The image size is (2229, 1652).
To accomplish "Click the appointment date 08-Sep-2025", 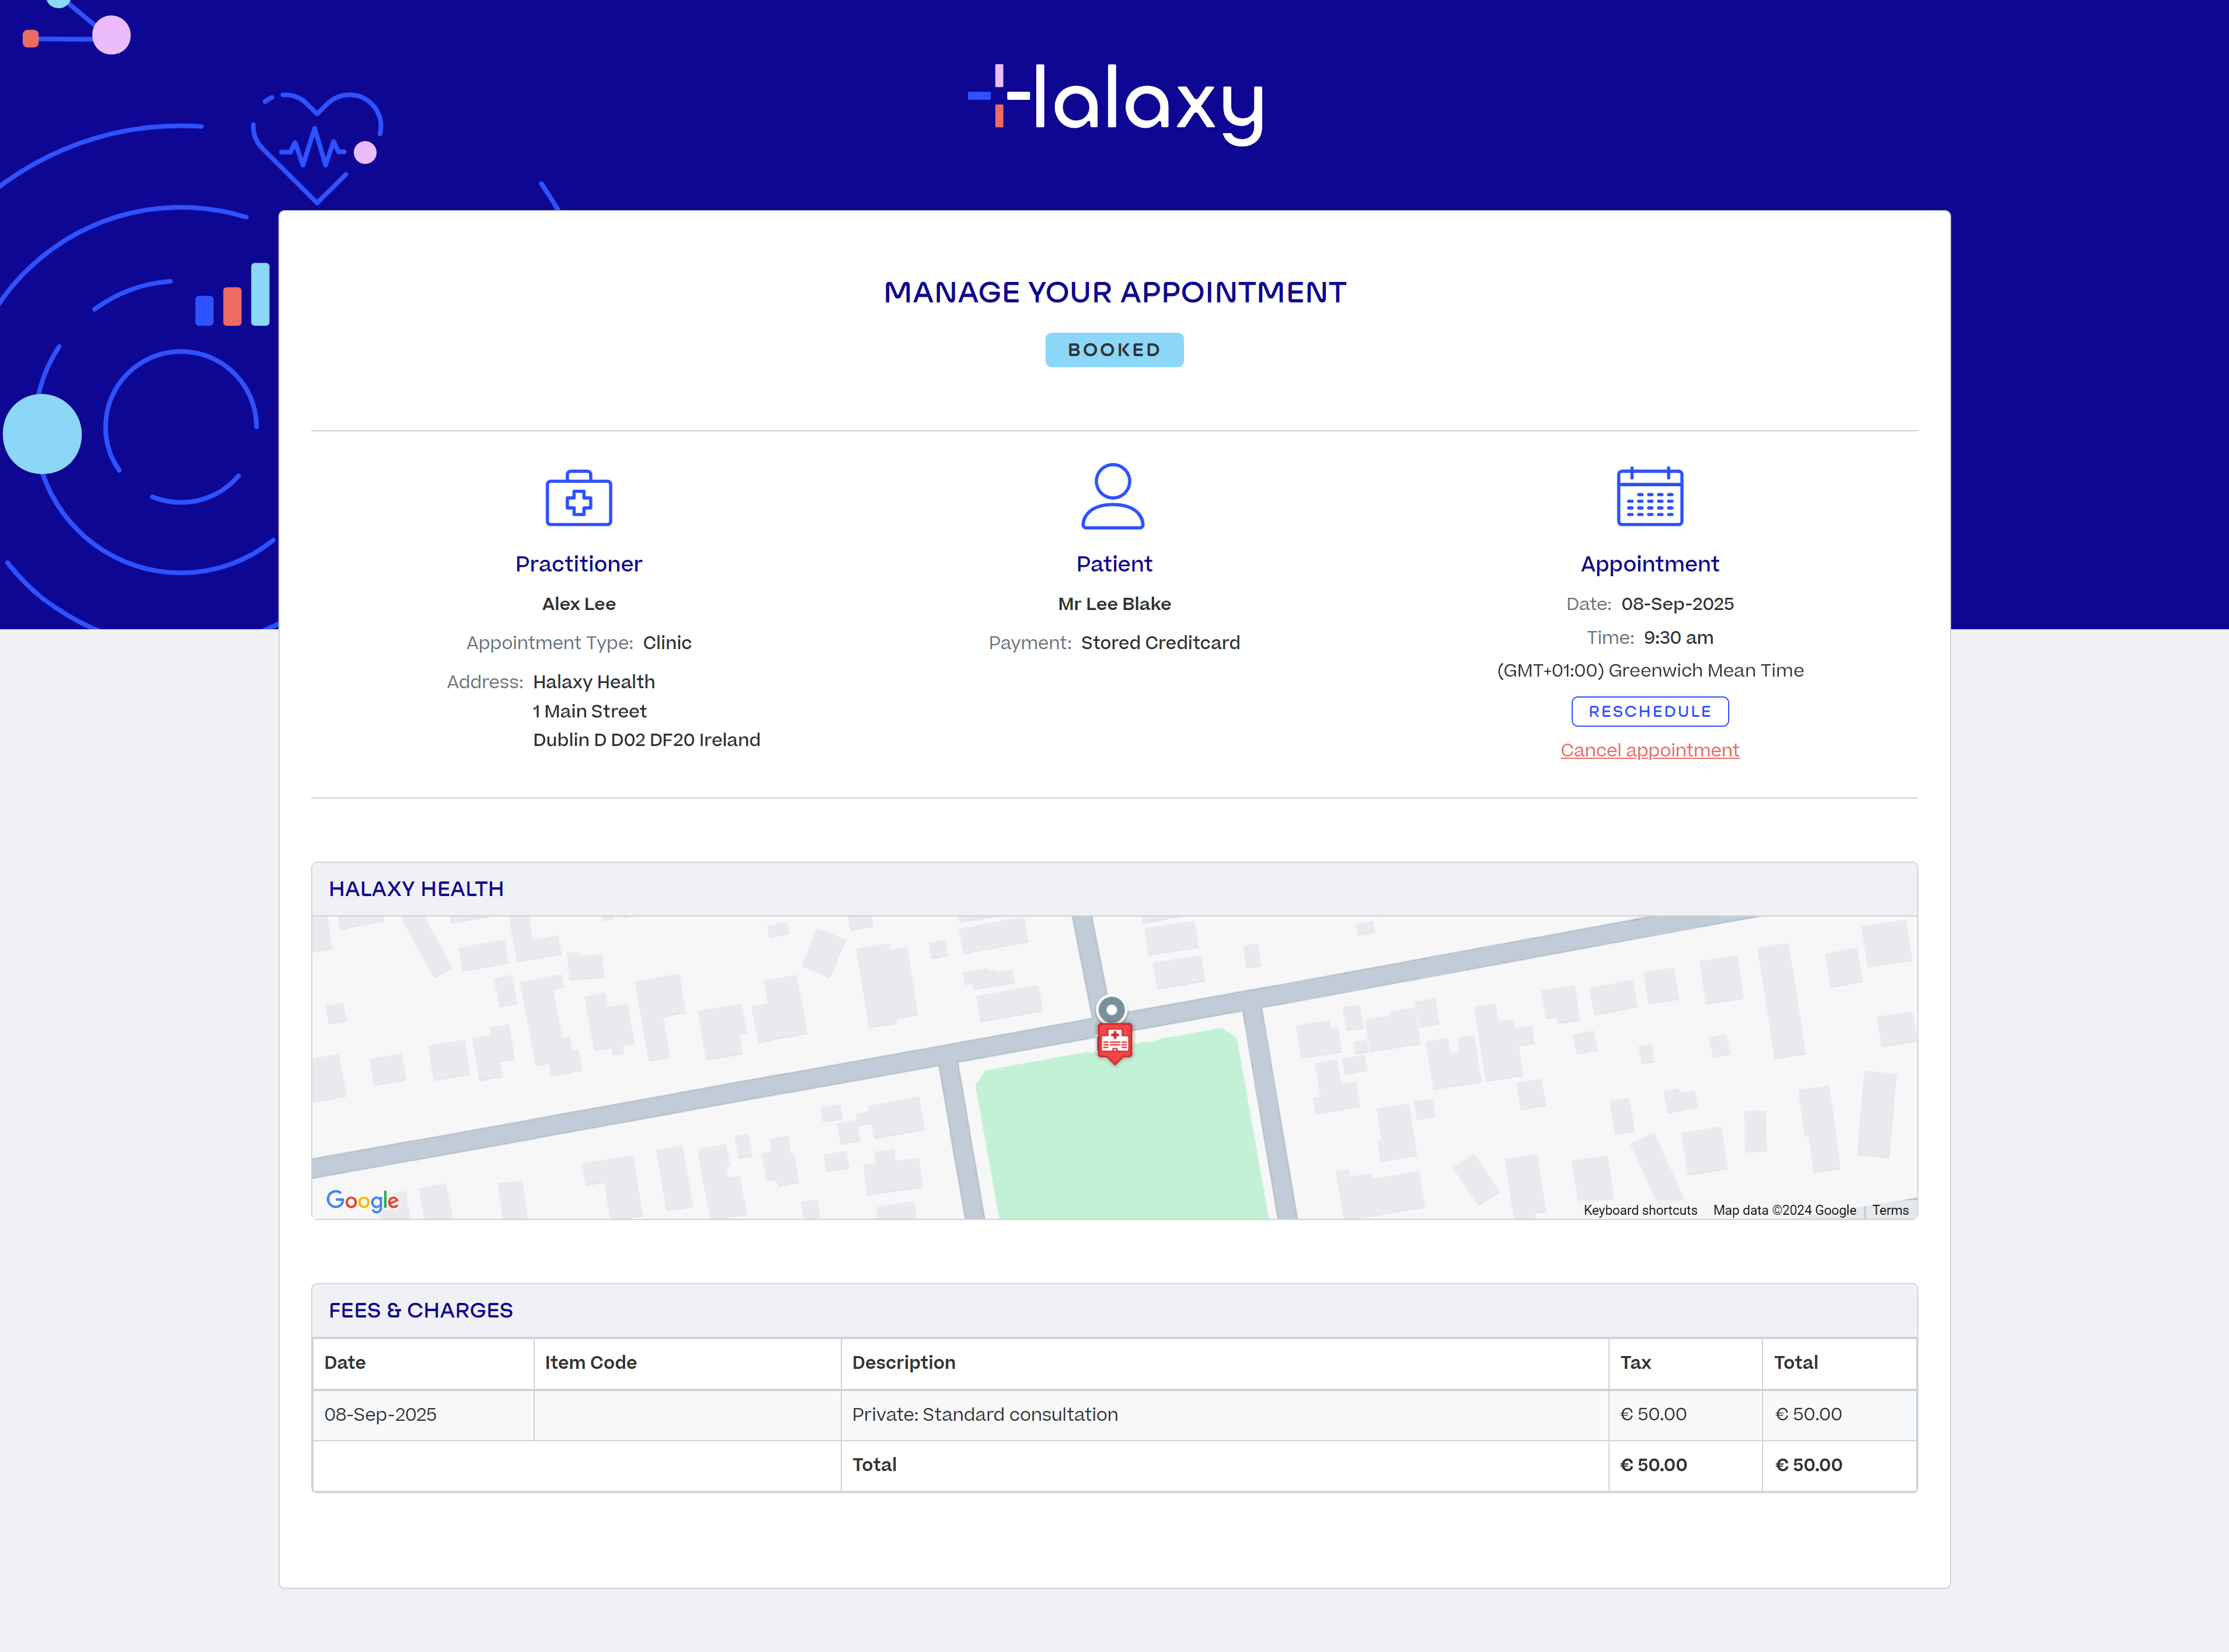I will coord(1677,604).
